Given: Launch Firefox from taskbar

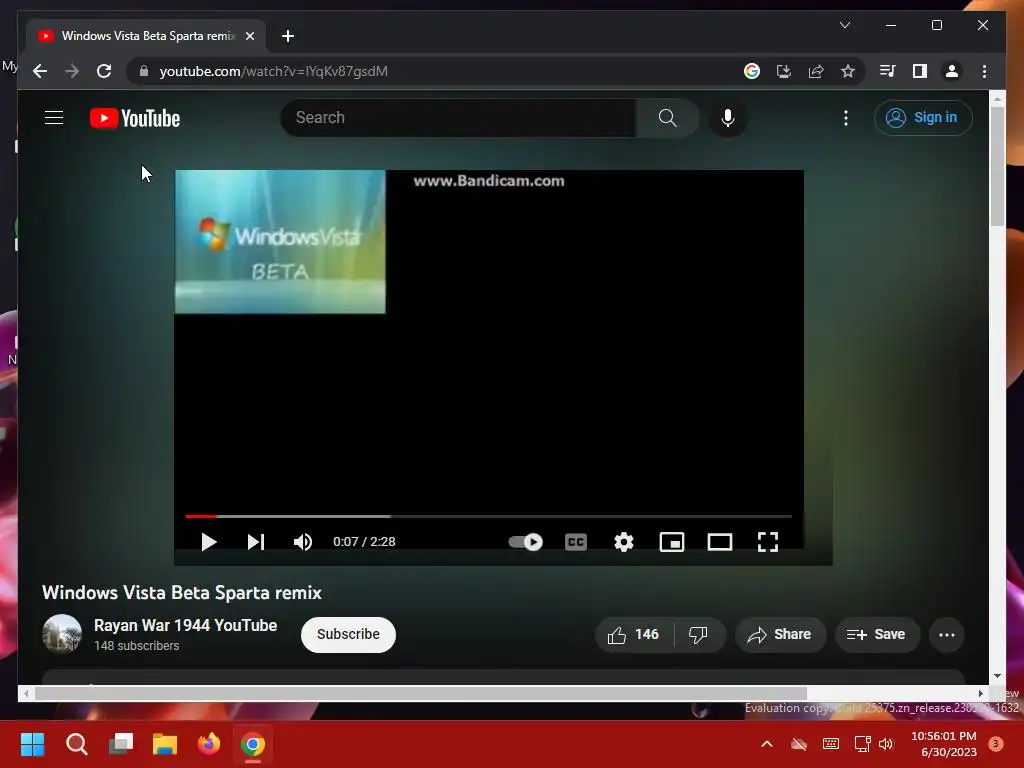Looking at the screenshot, I should coord(209,744).
